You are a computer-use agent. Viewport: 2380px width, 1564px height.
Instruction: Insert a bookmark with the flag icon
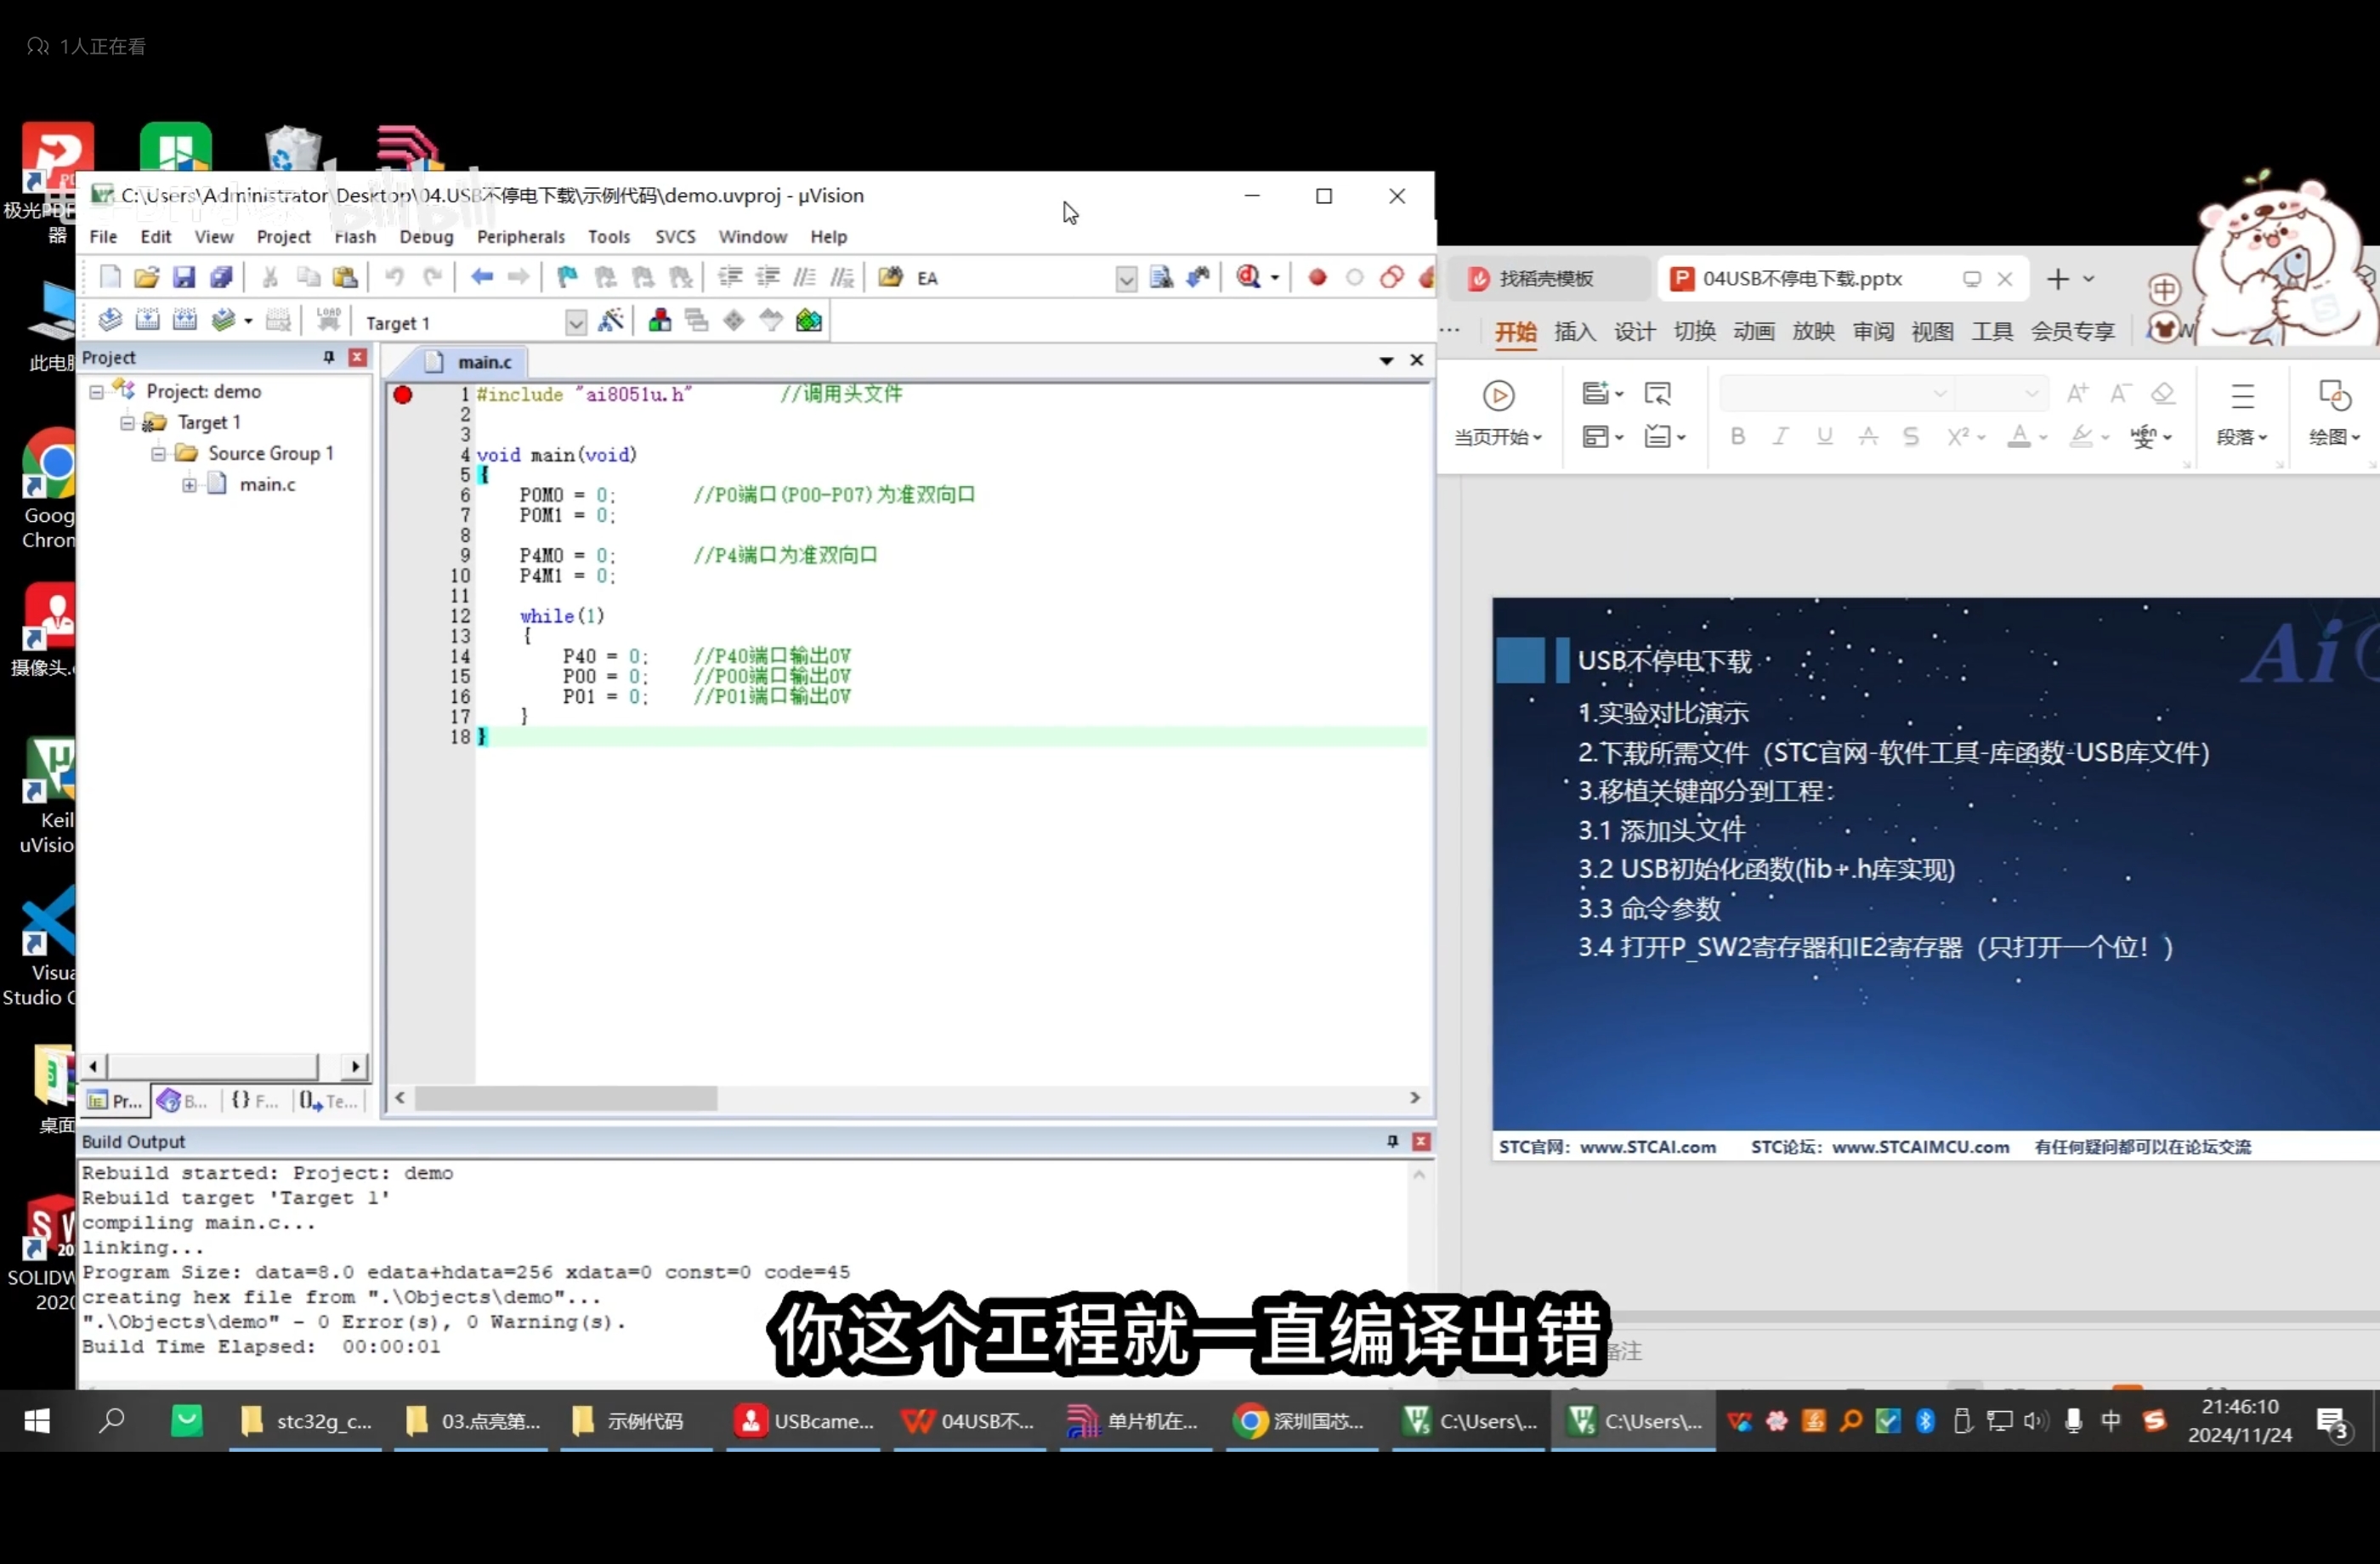(566, 277)
